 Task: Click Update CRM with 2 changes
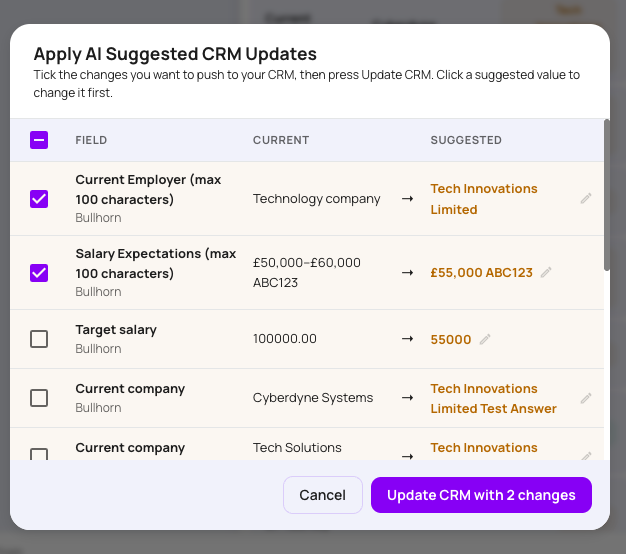click(x=481, y=495)
